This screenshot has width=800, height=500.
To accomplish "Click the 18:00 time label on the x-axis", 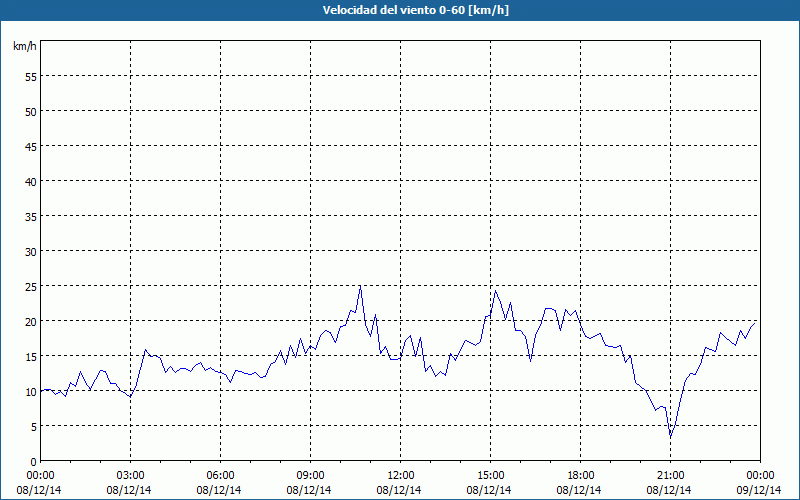I will 581,476.
